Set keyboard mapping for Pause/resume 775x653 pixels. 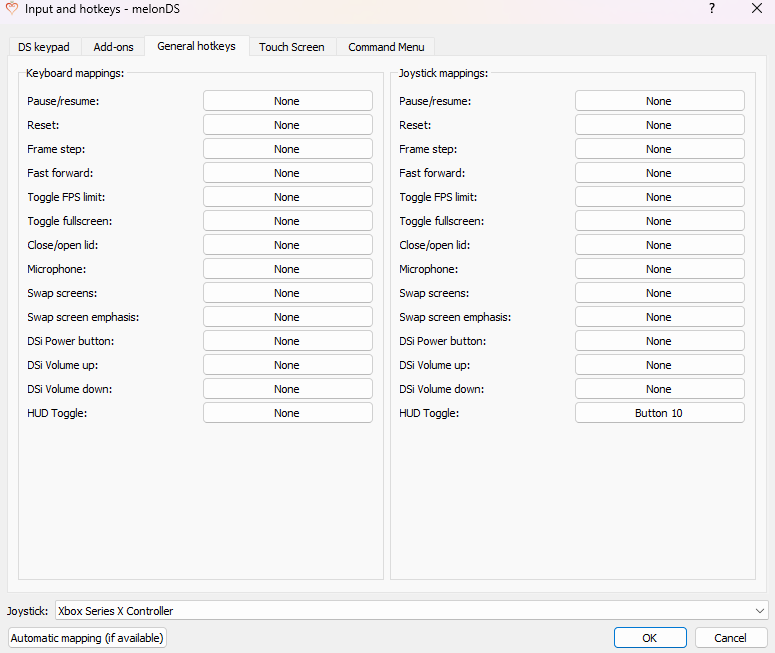pos(287,101)
